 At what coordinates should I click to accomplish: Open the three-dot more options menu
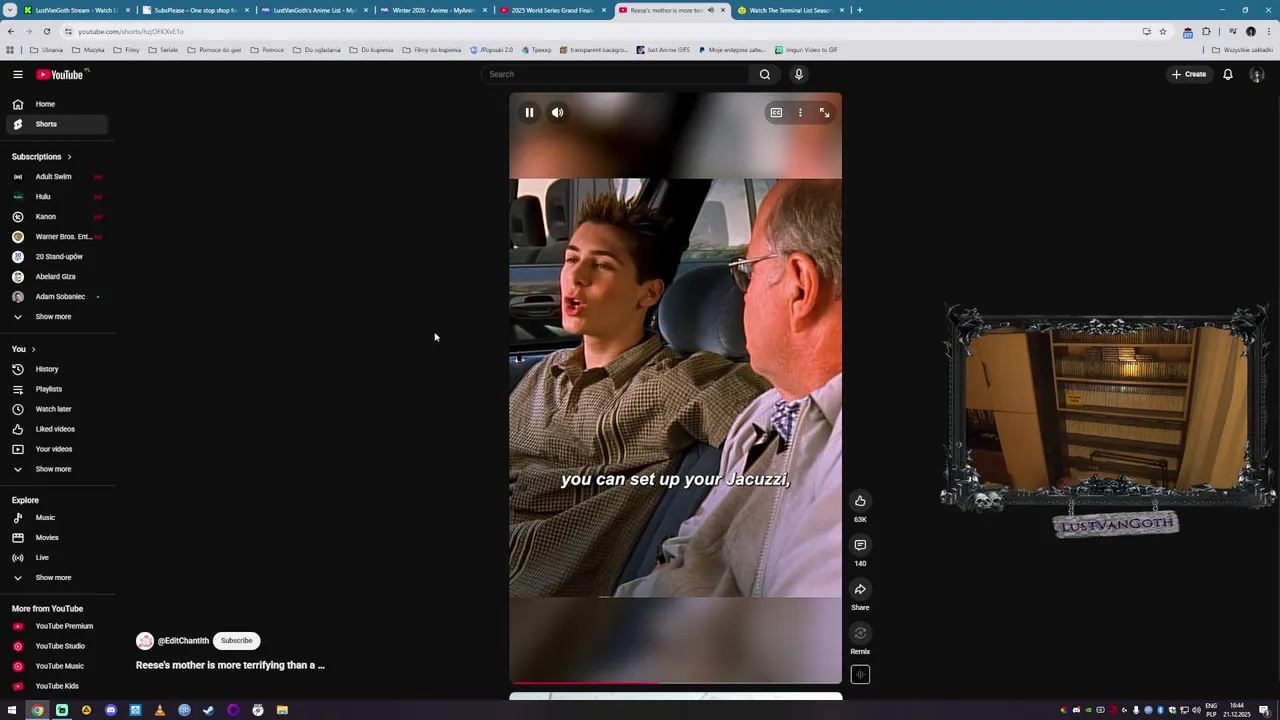coord(800,113)
